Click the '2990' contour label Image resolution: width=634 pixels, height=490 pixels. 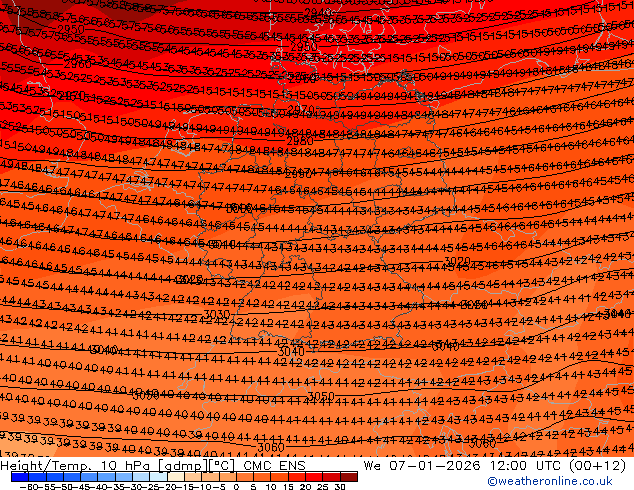[298, 174]
